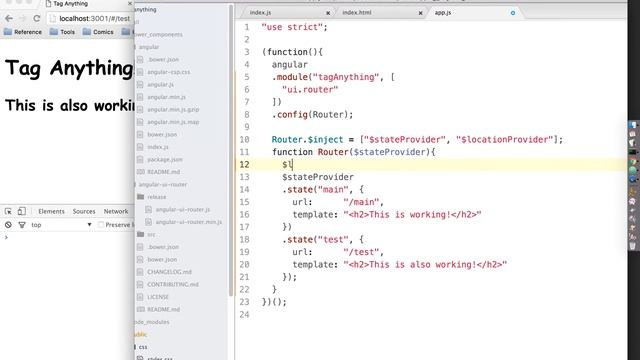Click the file tree vertical scrollbar
640x360 pixels.
click(231, 151)
